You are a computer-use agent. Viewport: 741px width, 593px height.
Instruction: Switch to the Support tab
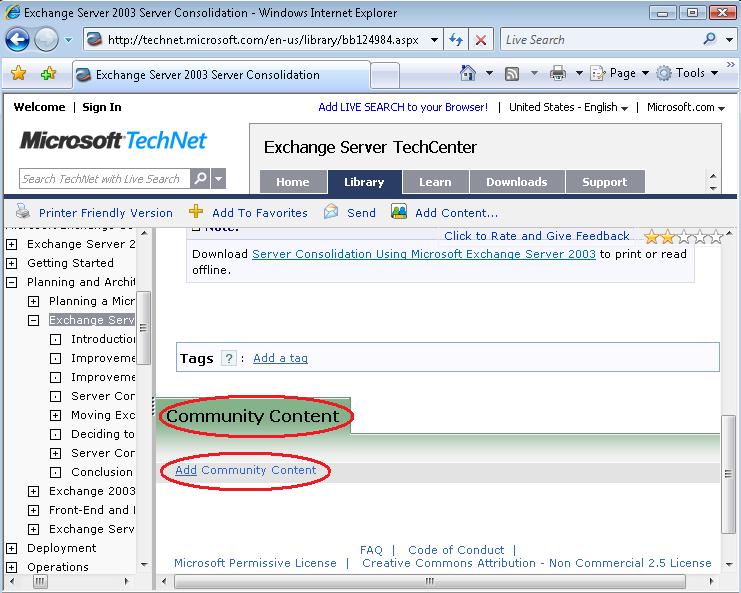click(605, 182)
